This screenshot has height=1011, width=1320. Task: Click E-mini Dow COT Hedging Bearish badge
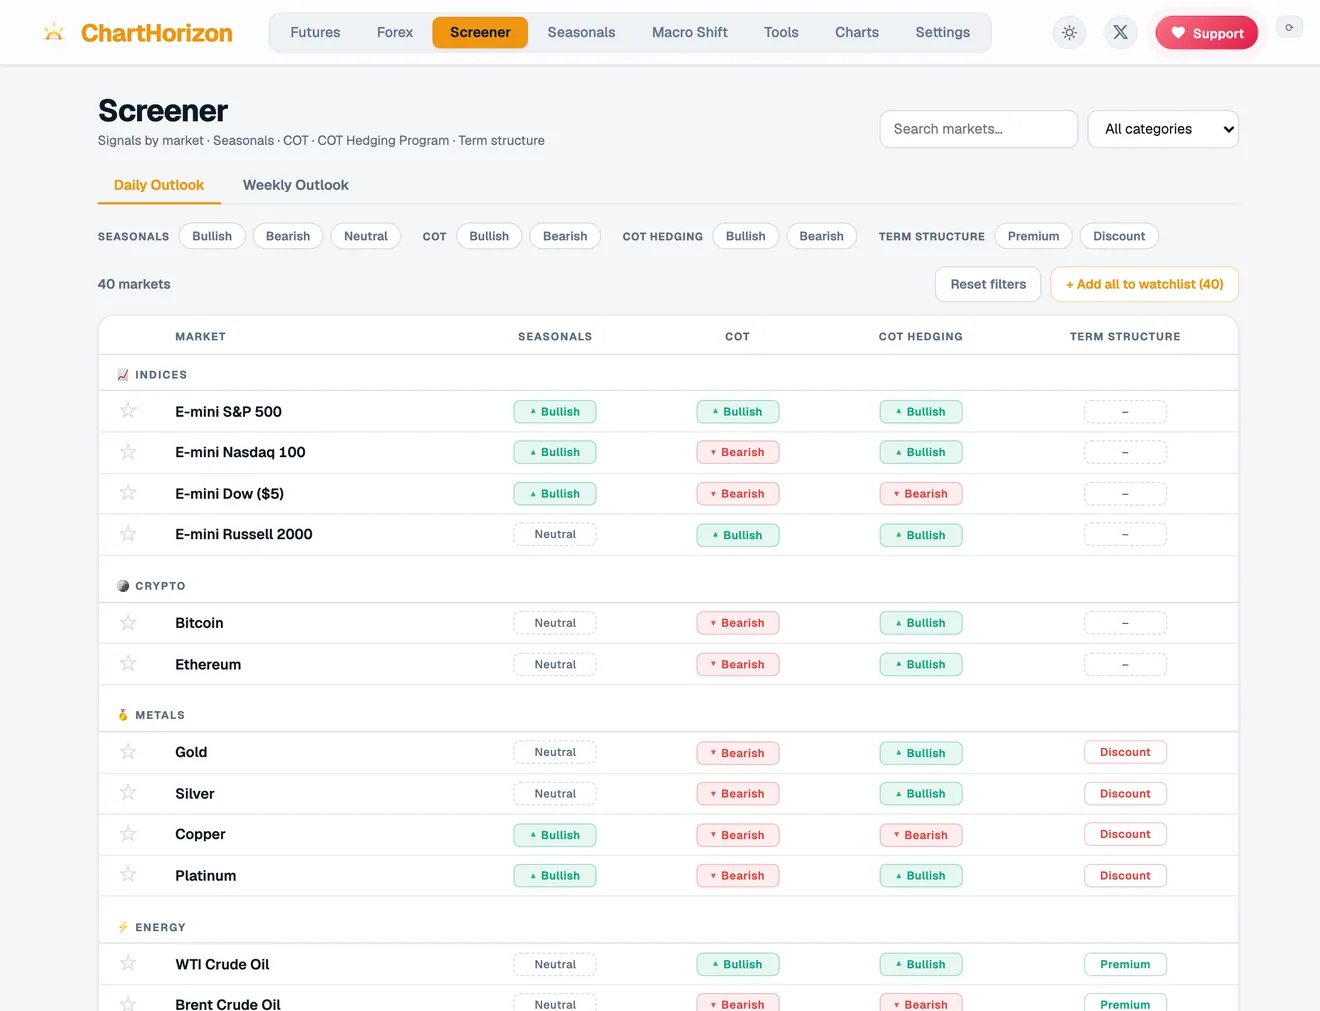pos(921,493)
